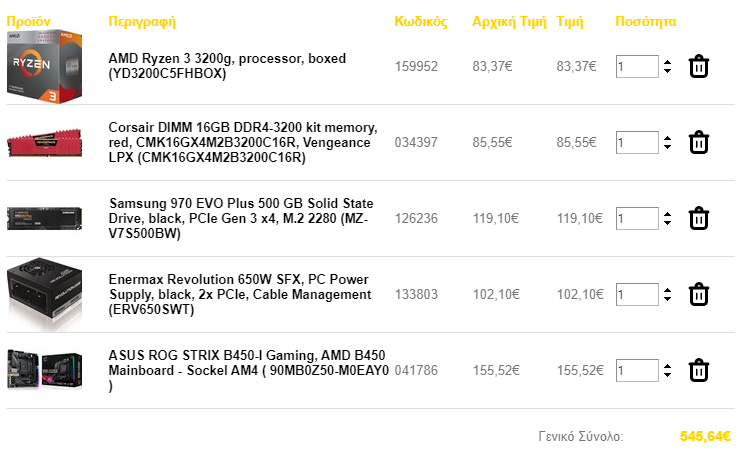
Task: Click the Περιγραφή column header
Action: click(x=142, y=21)
